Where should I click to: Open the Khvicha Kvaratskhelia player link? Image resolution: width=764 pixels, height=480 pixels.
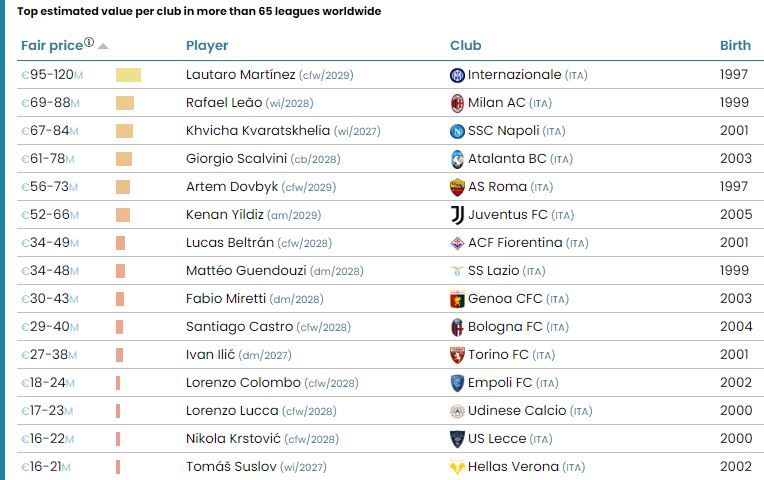click(258, 131)
